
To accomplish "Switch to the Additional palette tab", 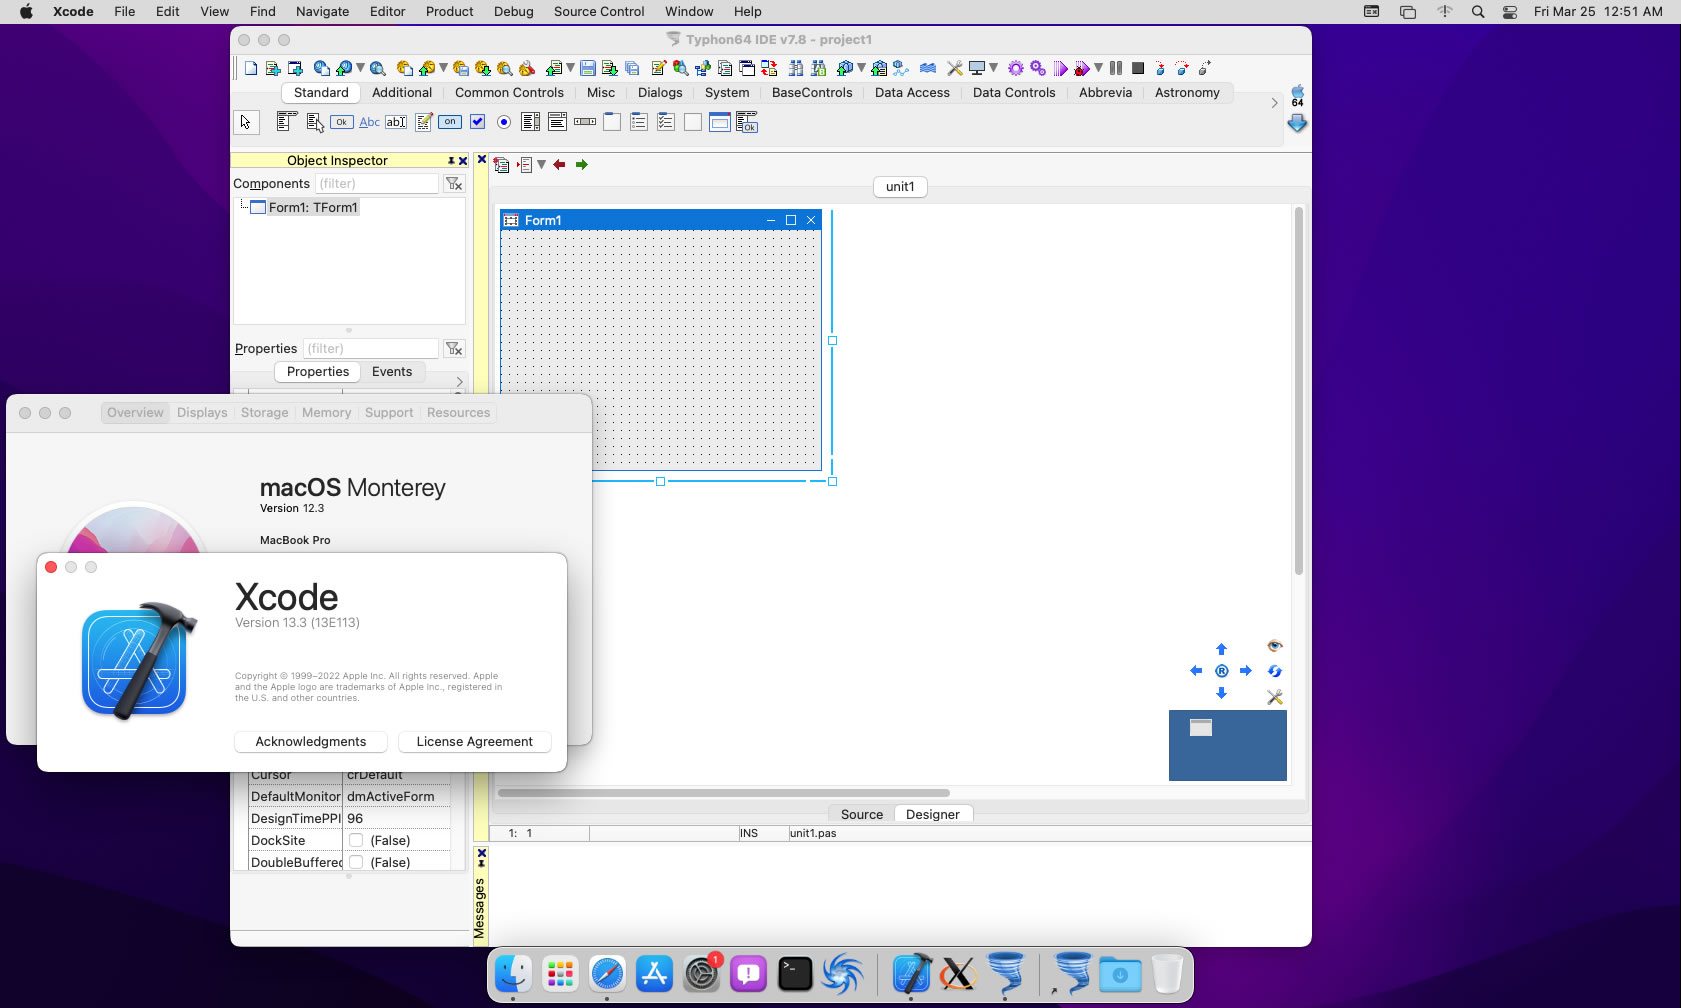I will 402,93.
